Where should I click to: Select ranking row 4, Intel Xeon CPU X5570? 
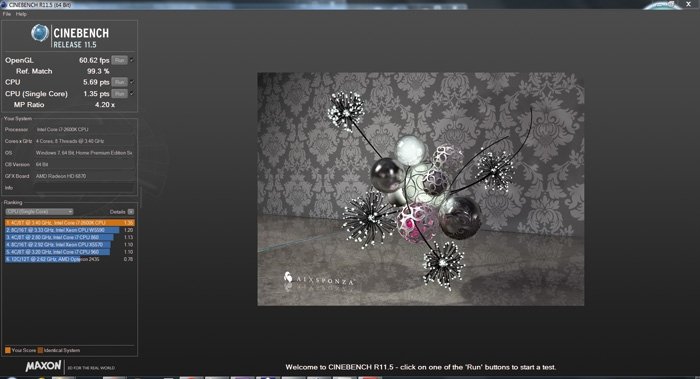tap(70, 245)
